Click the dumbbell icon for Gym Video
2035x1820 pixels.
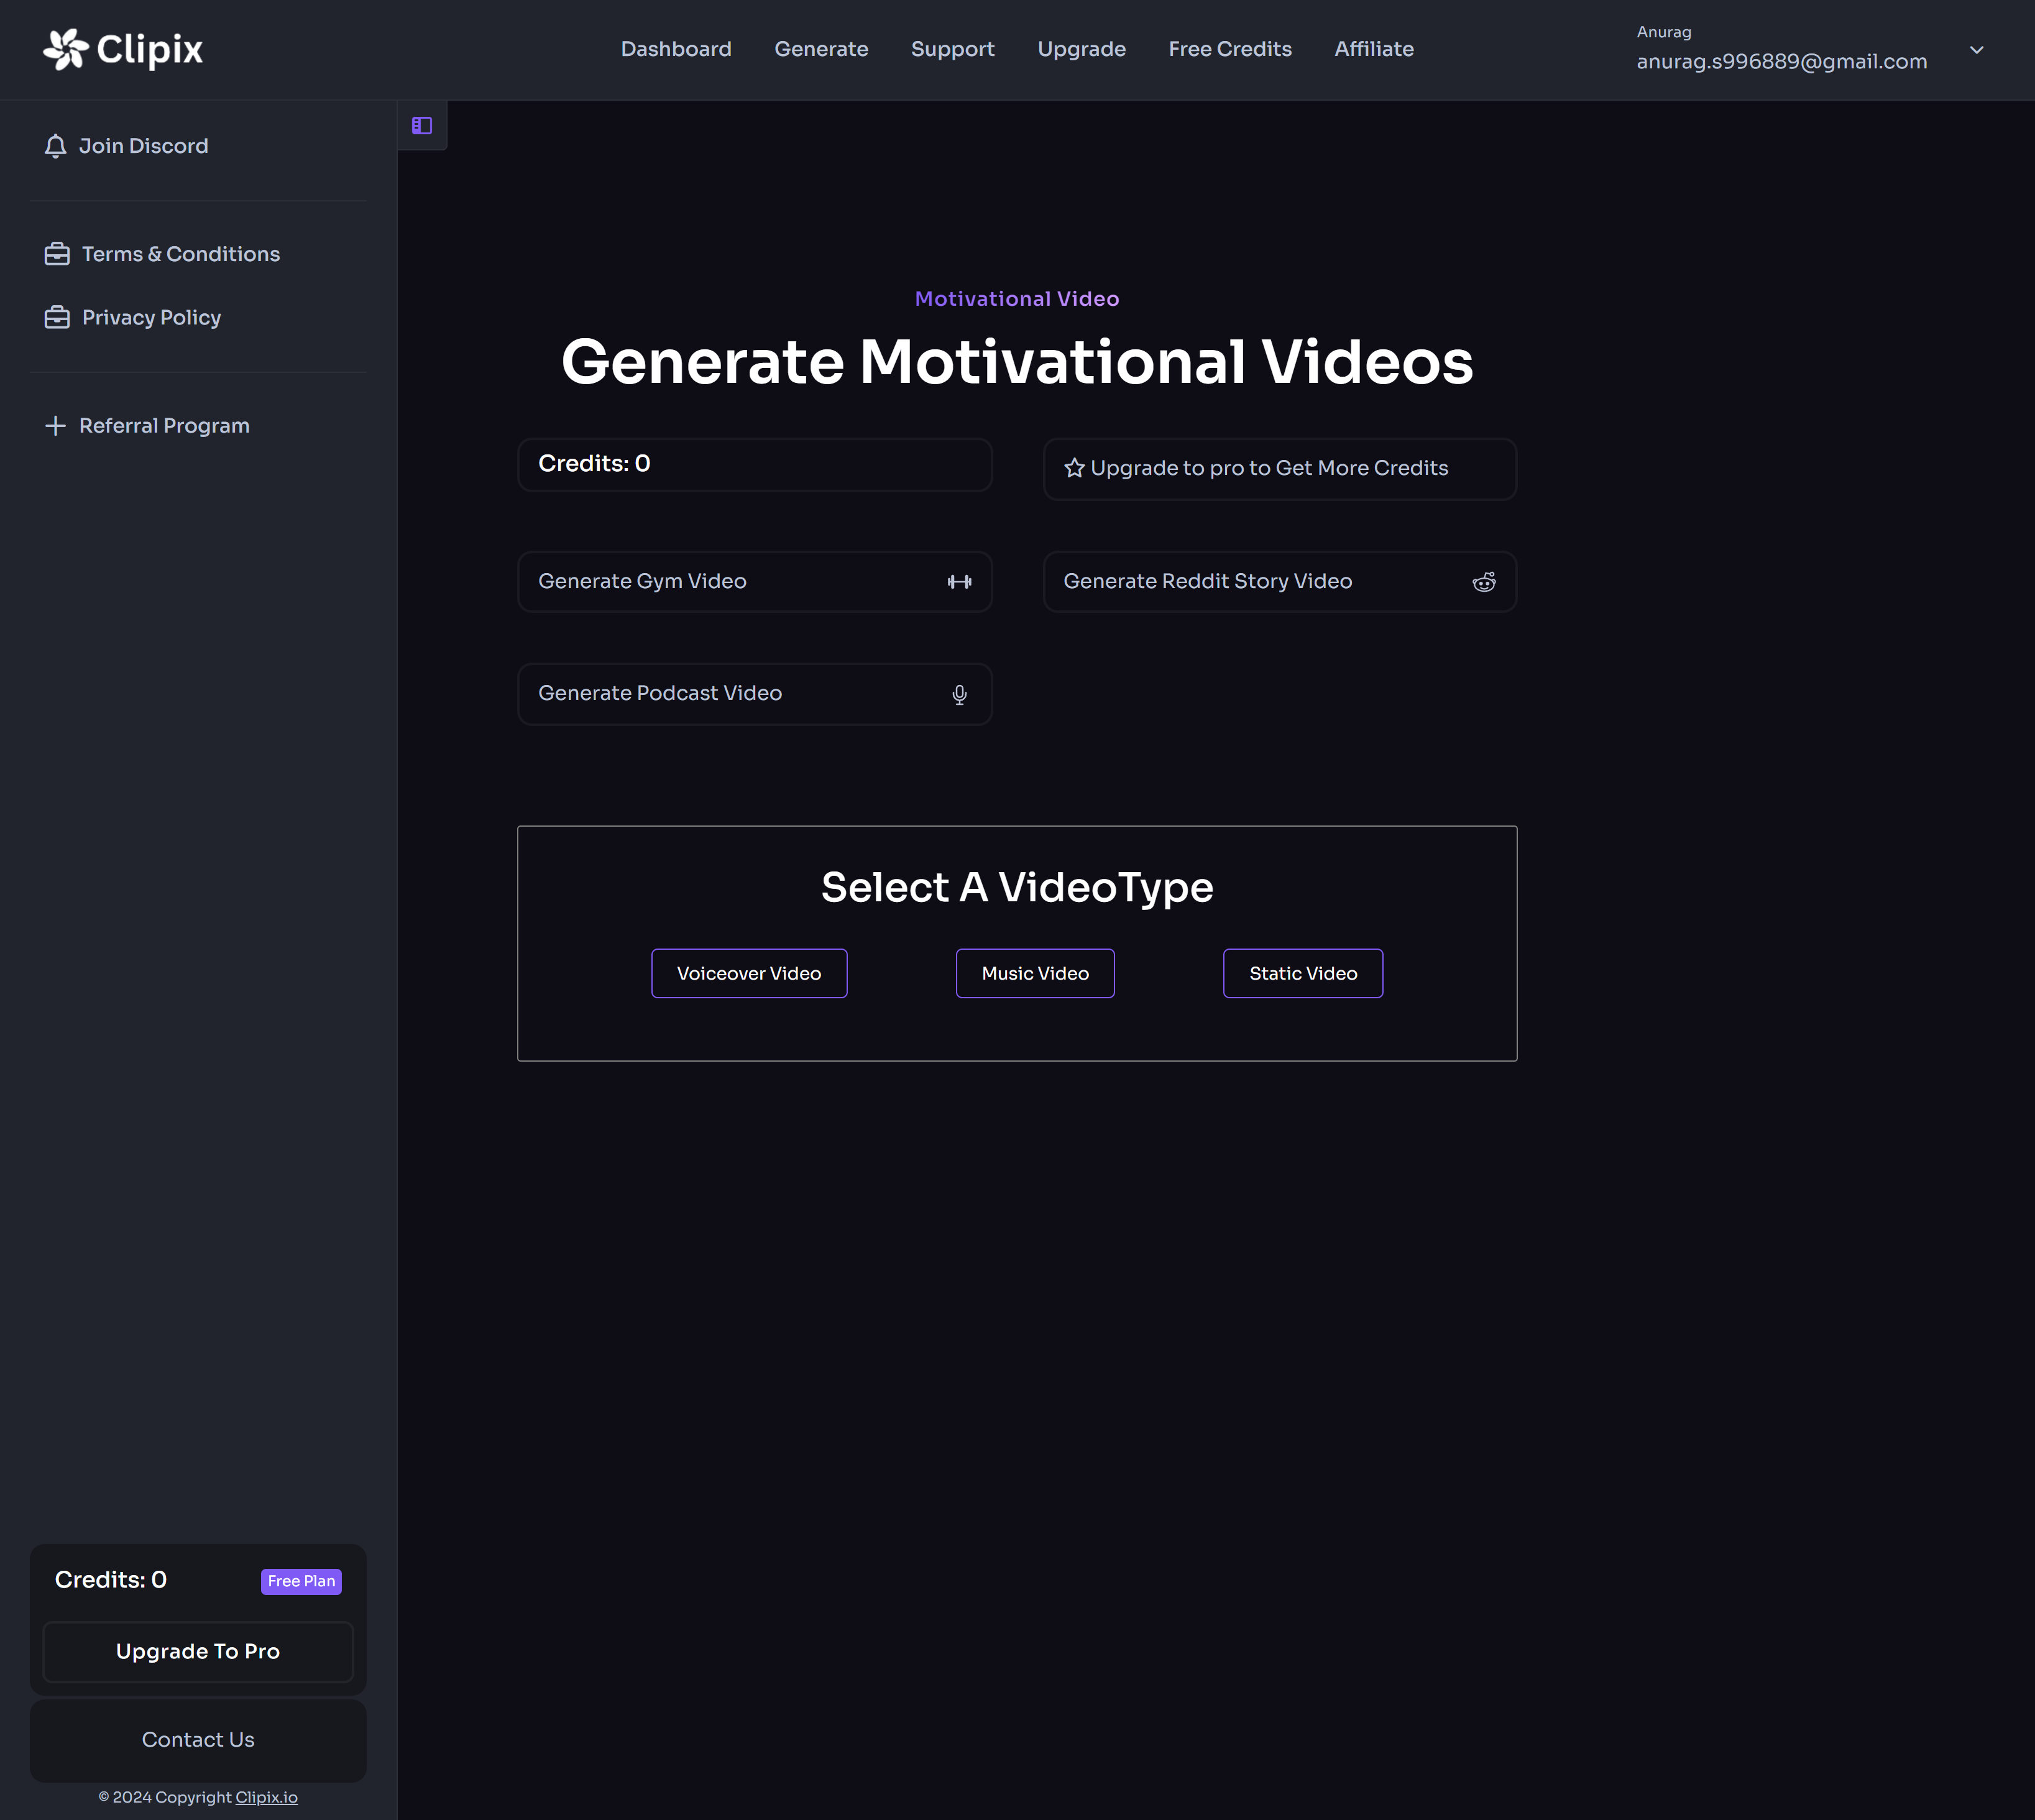point(959,582)
